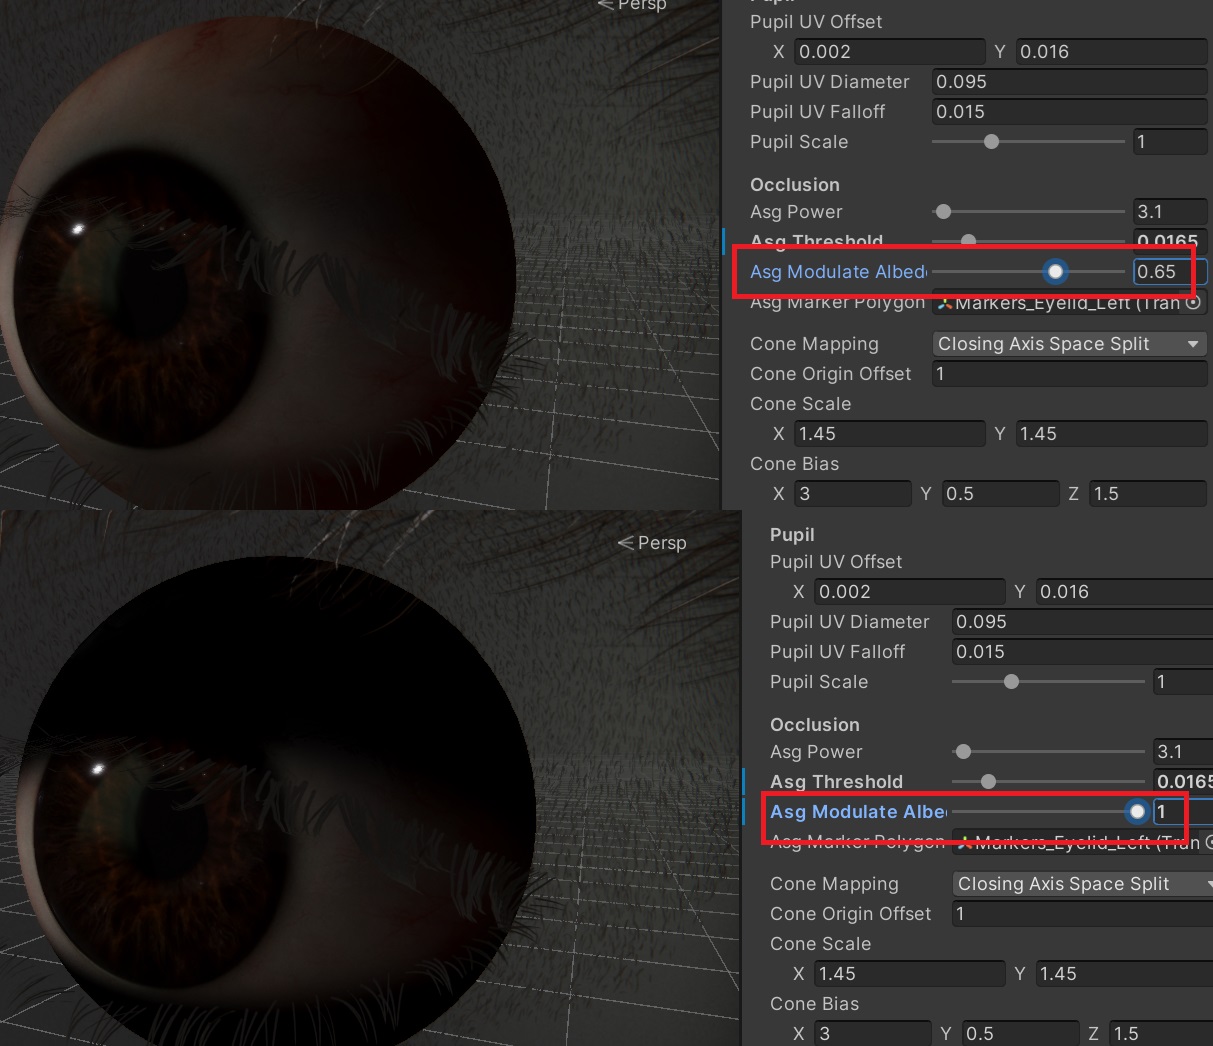The height and width of the screenshot is (1046, 1213).
Task: Open object picker for Asg Marker Polygon, upper inspector
Action: [1193, 302]
